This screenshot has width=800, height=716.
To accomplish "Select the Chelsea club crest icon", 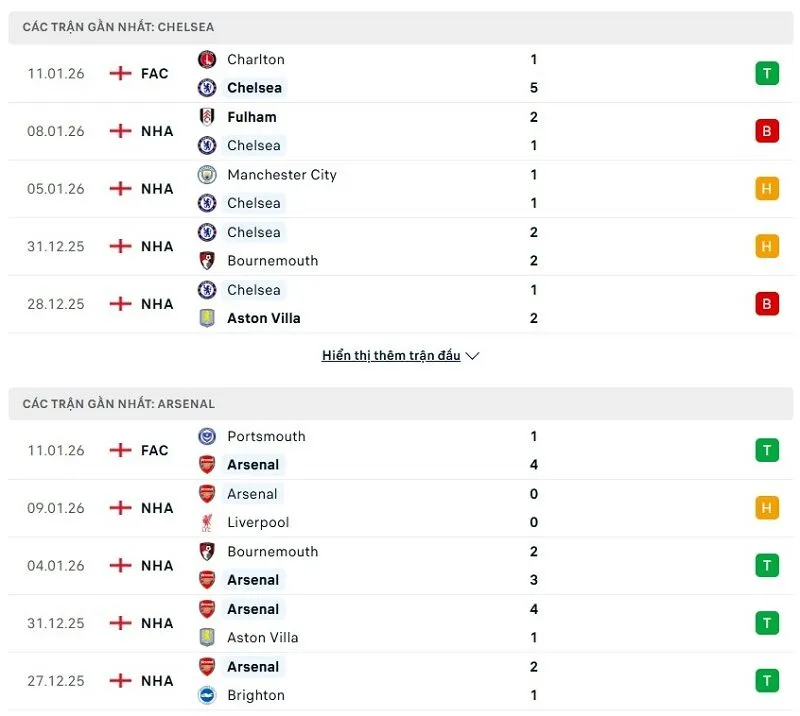I will [x=206, y=88].
